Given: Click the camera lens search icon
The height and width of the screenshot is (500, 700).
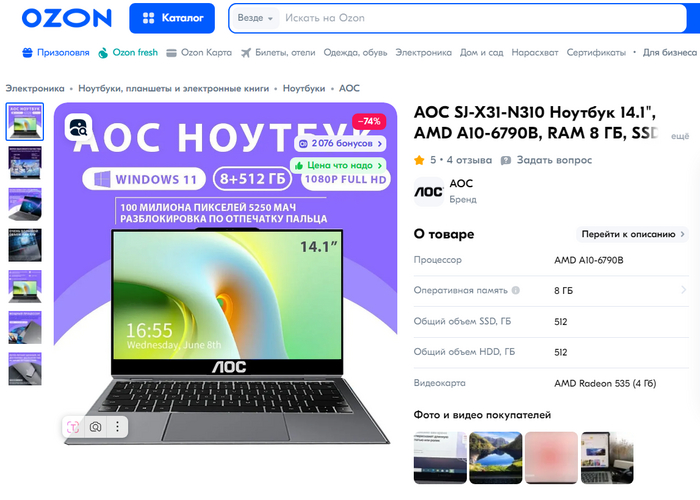Looking at the screenshot, I should pyautogui.click(x=95, y=427).
